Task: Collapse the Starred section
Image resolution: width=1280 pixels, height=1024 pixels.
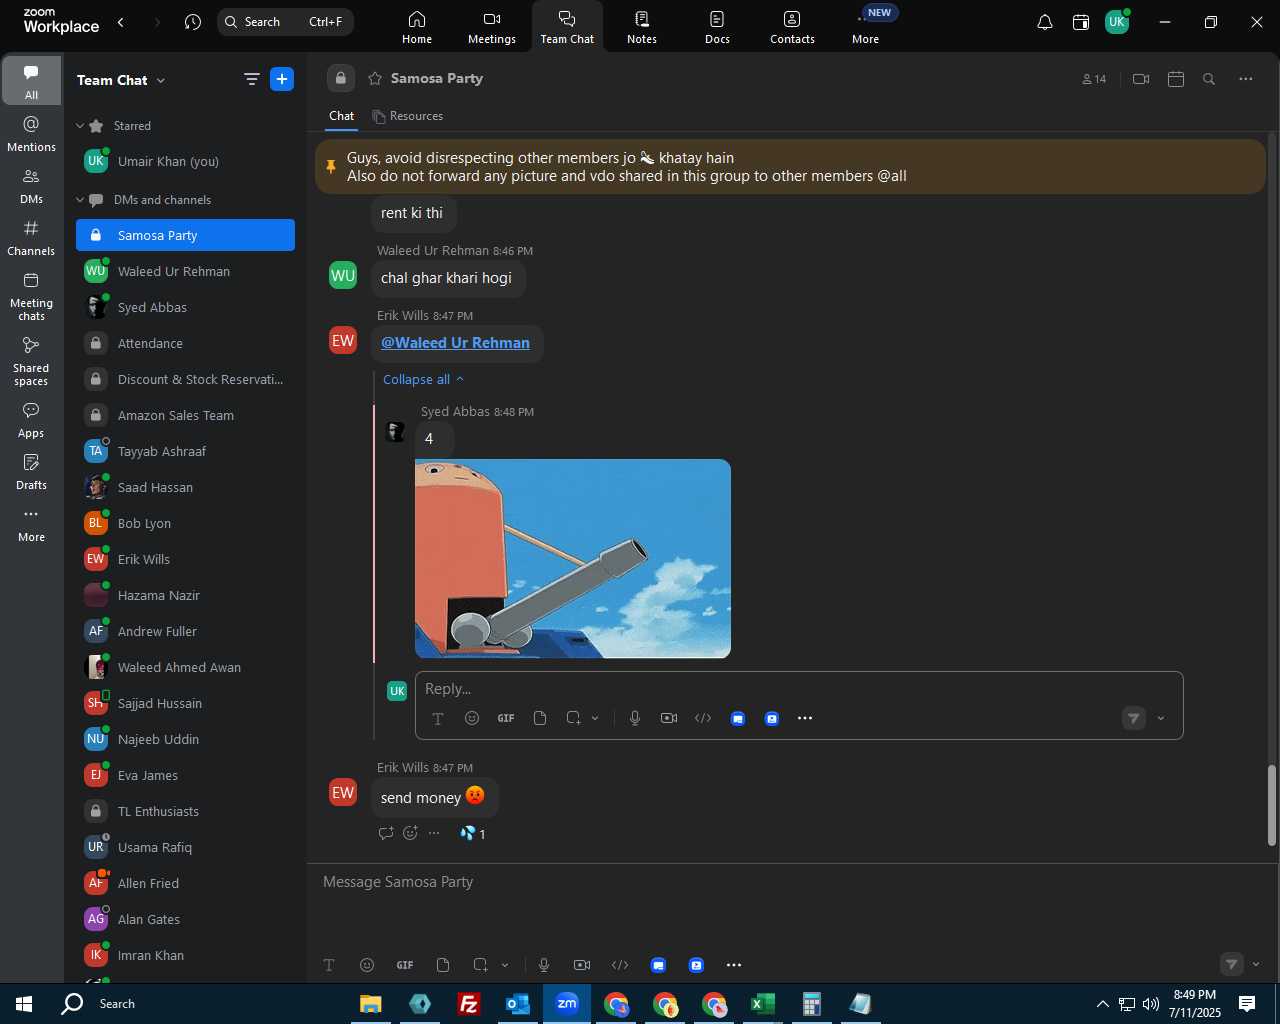Action: [81, 126]
